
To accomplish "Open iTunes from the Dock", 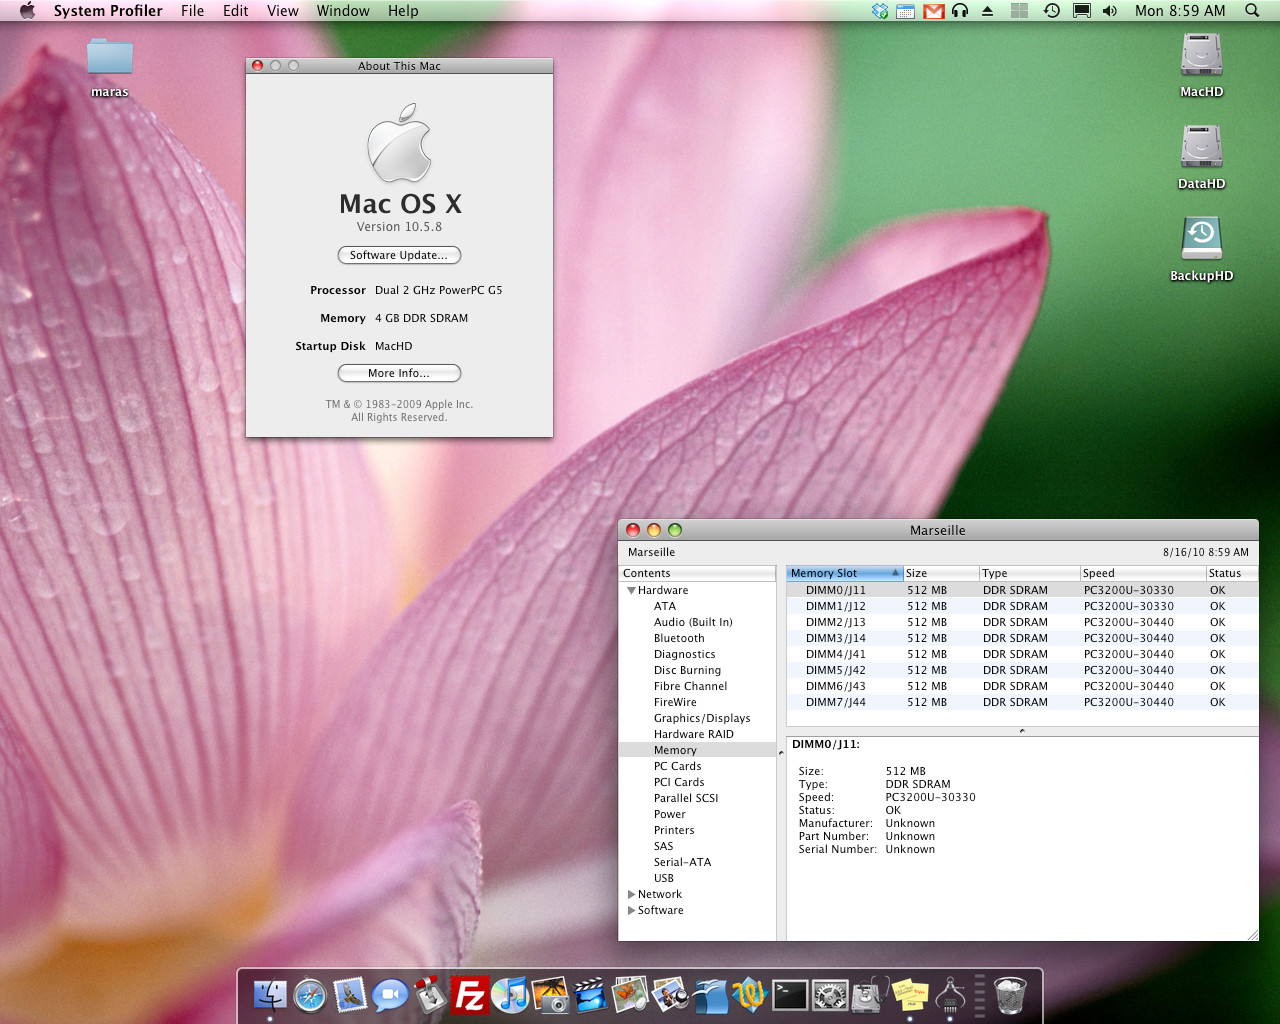I will pyautogui.click(x=510, y=995).
